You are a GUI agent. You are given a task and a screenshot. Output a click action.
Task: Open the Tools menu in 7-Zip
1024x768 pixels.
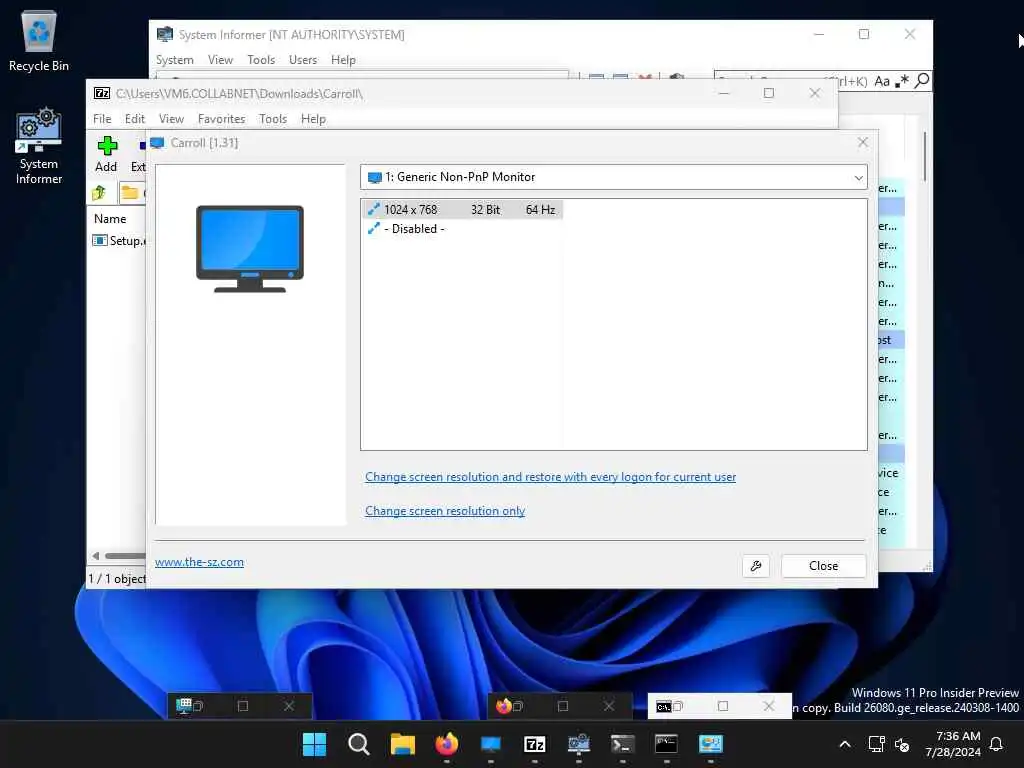point(273,119)
